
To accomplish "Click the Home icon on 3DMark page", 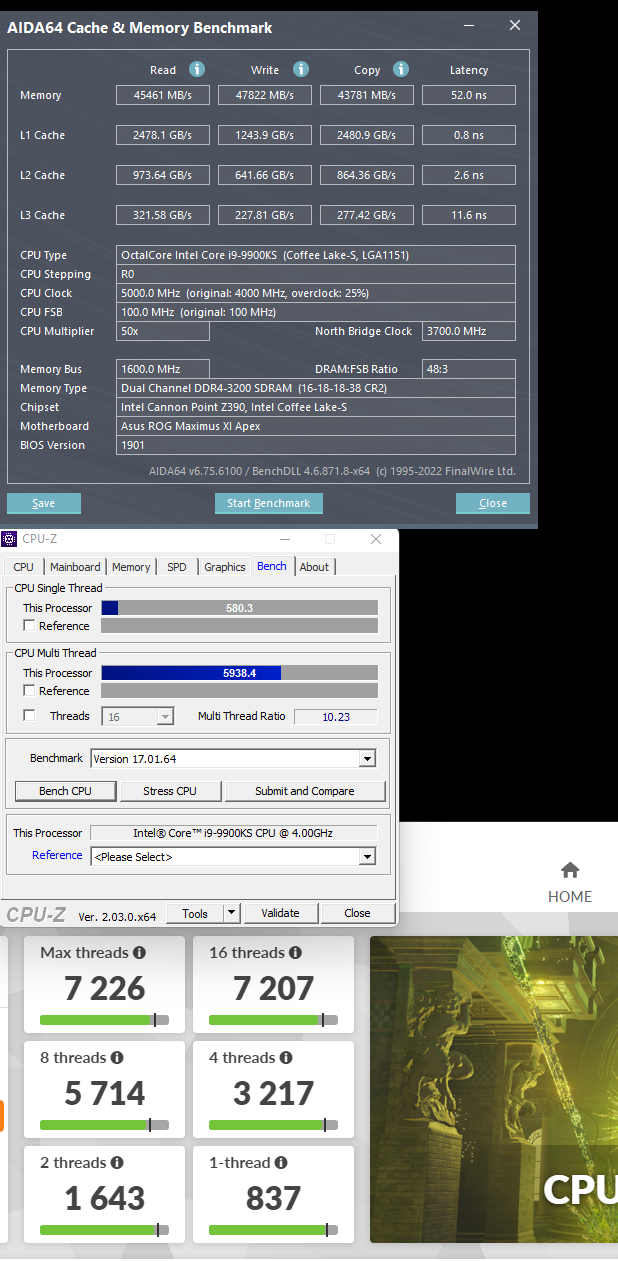I will click(x=570, y=869).
